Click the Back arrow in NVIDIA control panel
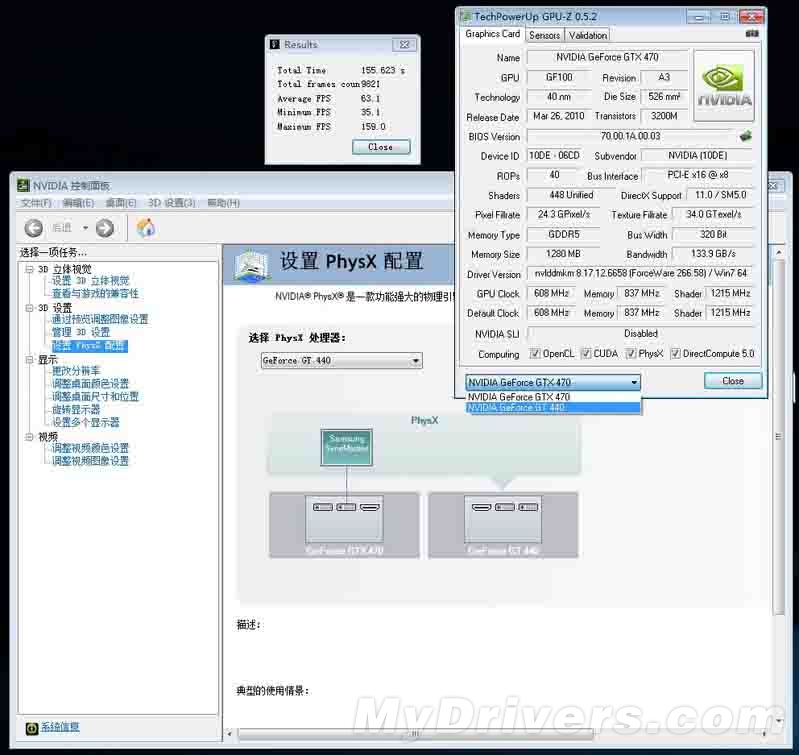The width and height of the screenshot is (799, 755). point(34,228)
